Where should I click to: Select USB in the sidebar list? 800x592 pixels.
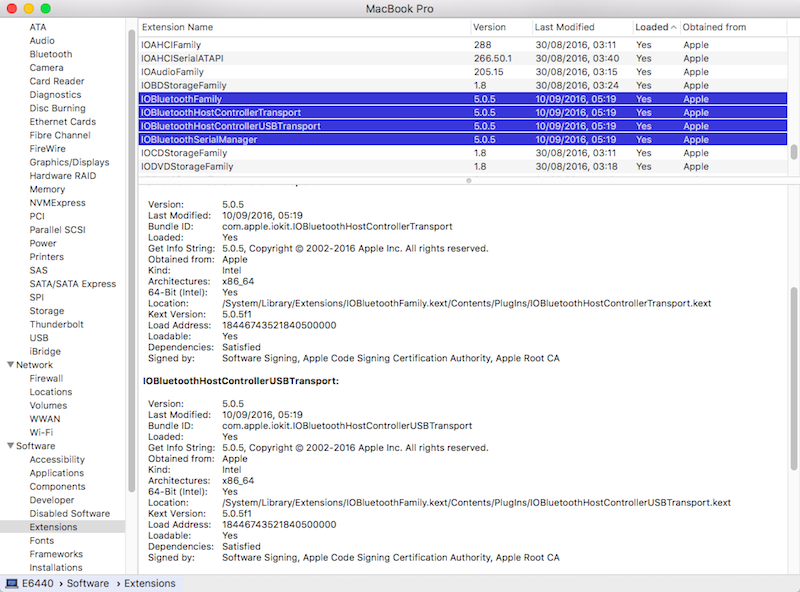[39, 338]
